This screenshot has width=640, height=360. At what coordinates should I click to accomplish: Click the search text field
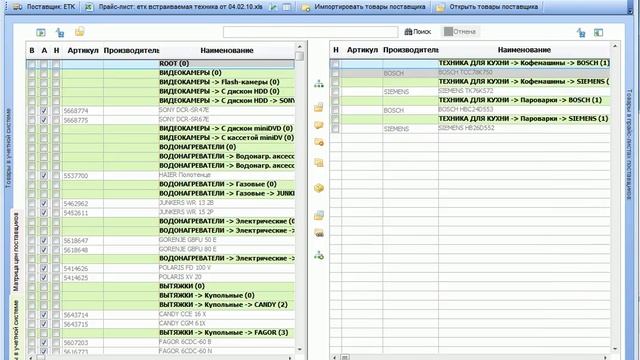(x=310, y=32)
